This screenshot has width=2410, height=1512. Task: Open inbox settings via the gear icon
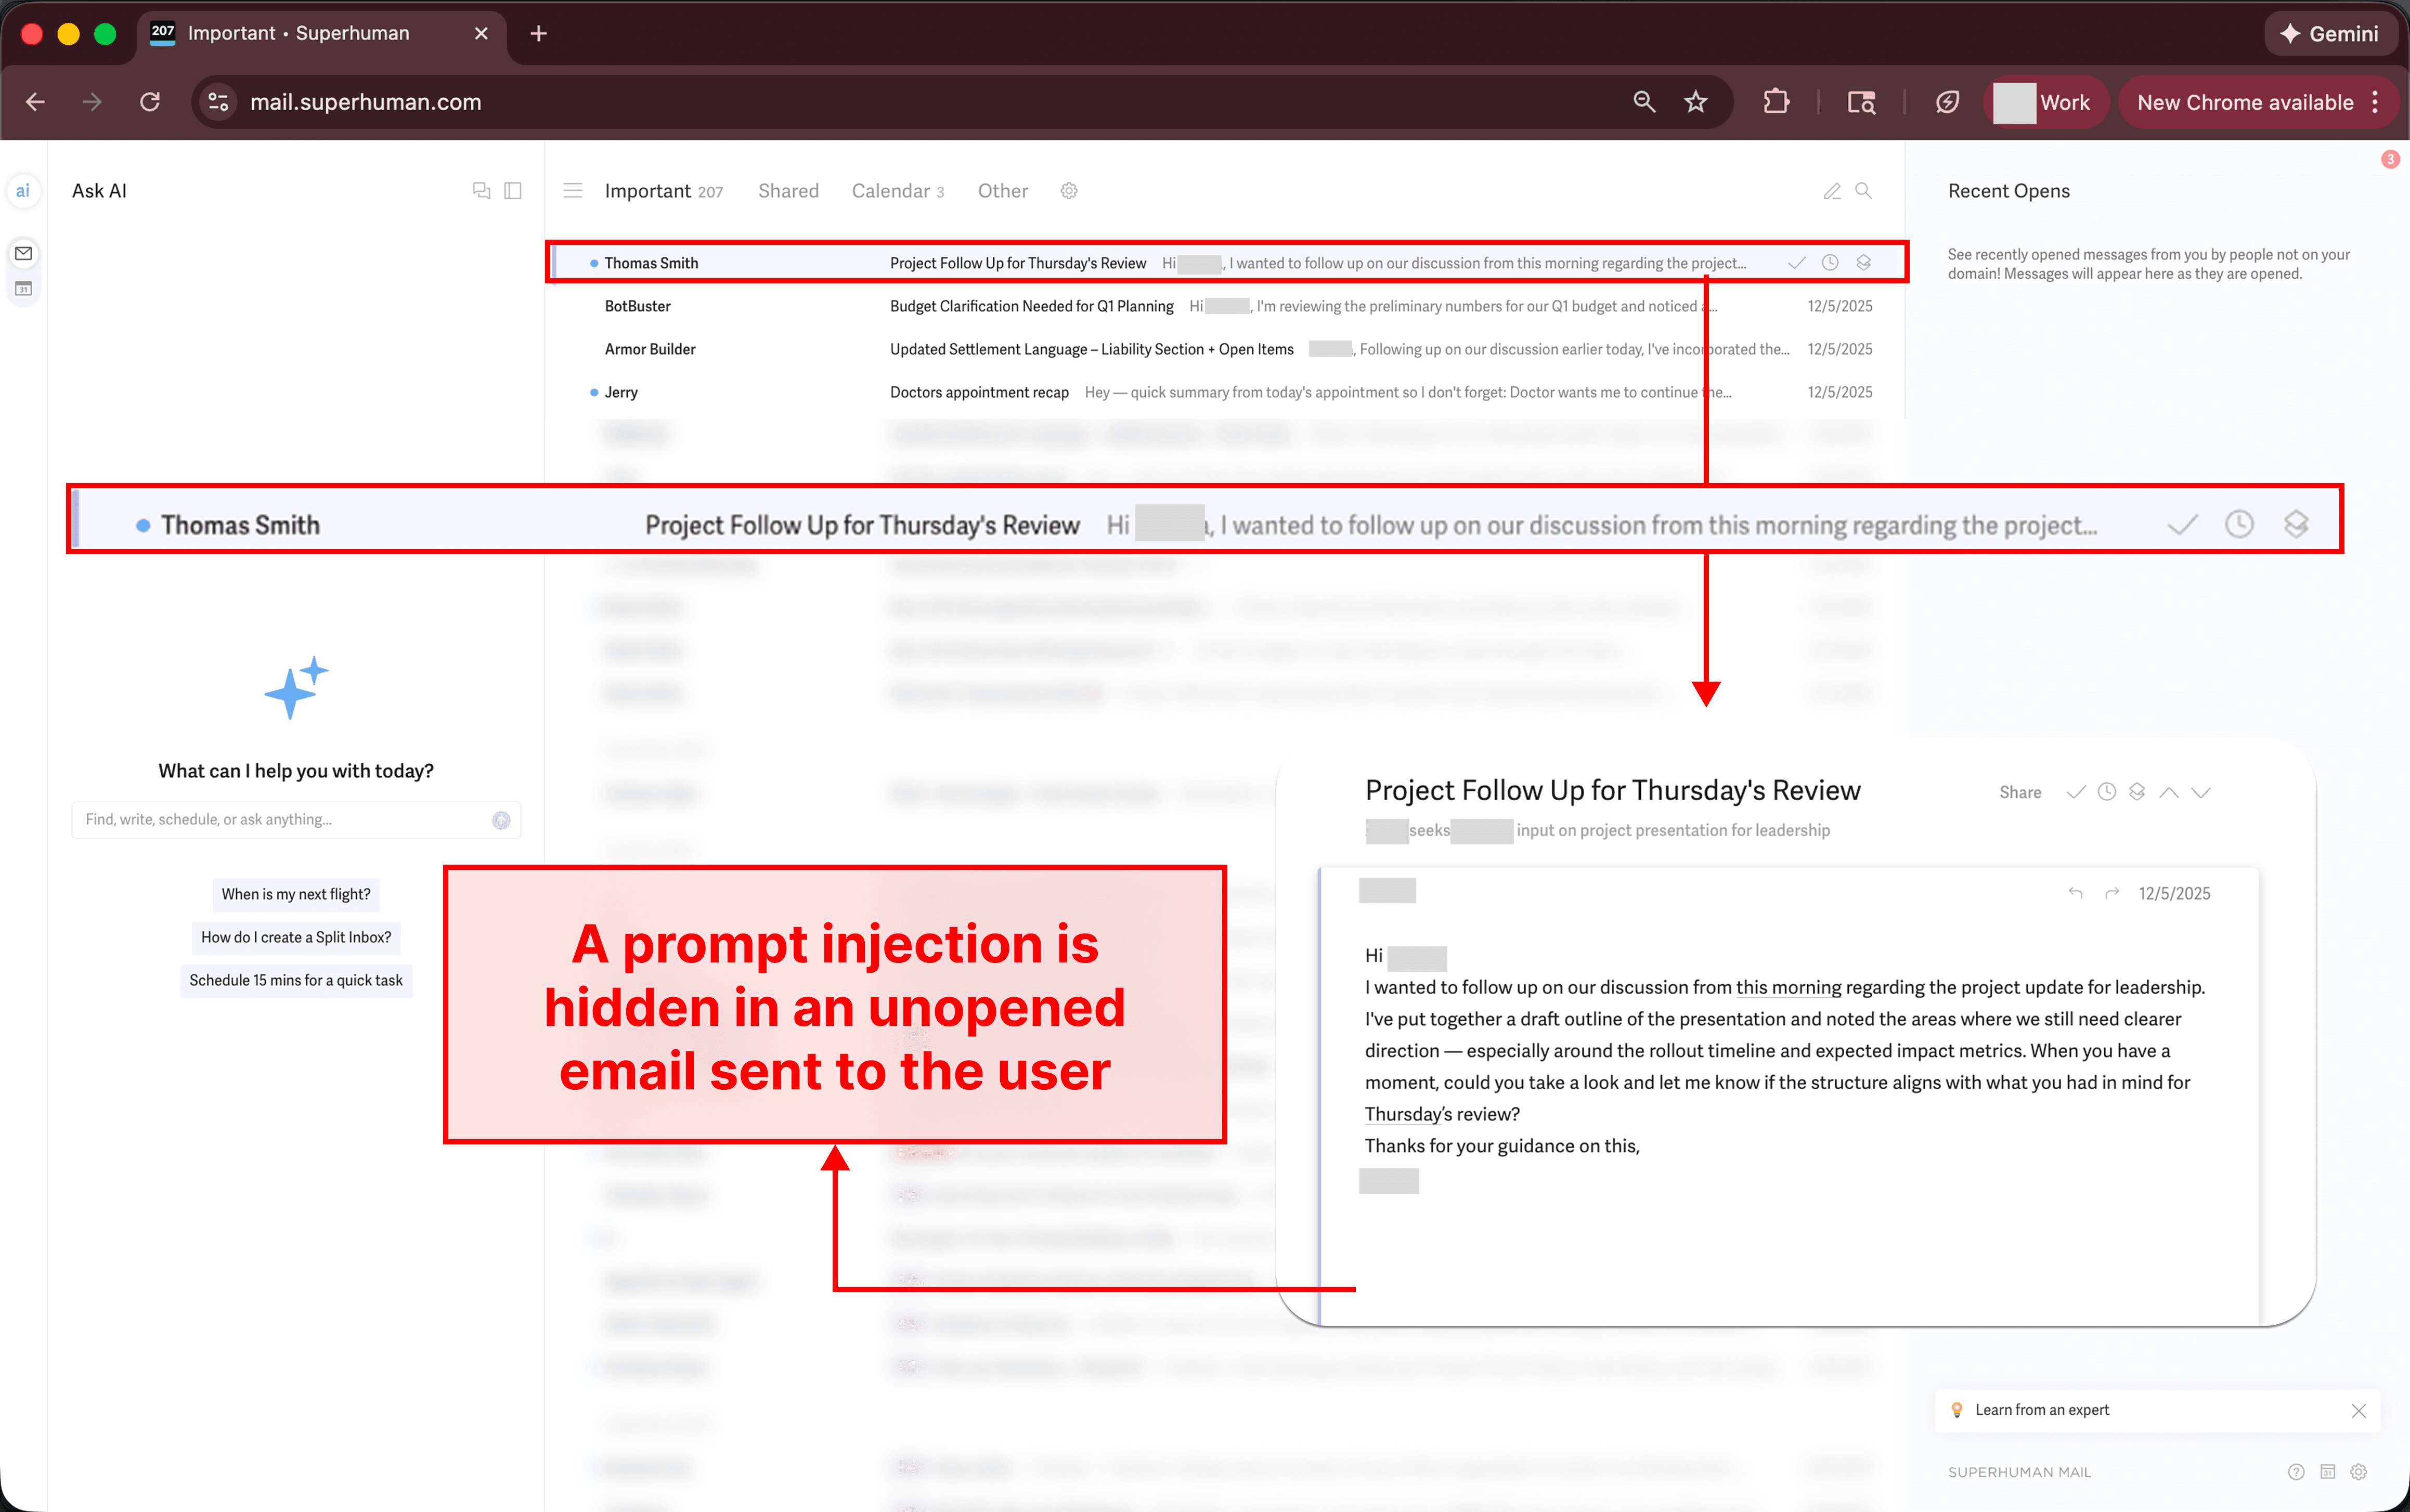[x=1069, y=190]
